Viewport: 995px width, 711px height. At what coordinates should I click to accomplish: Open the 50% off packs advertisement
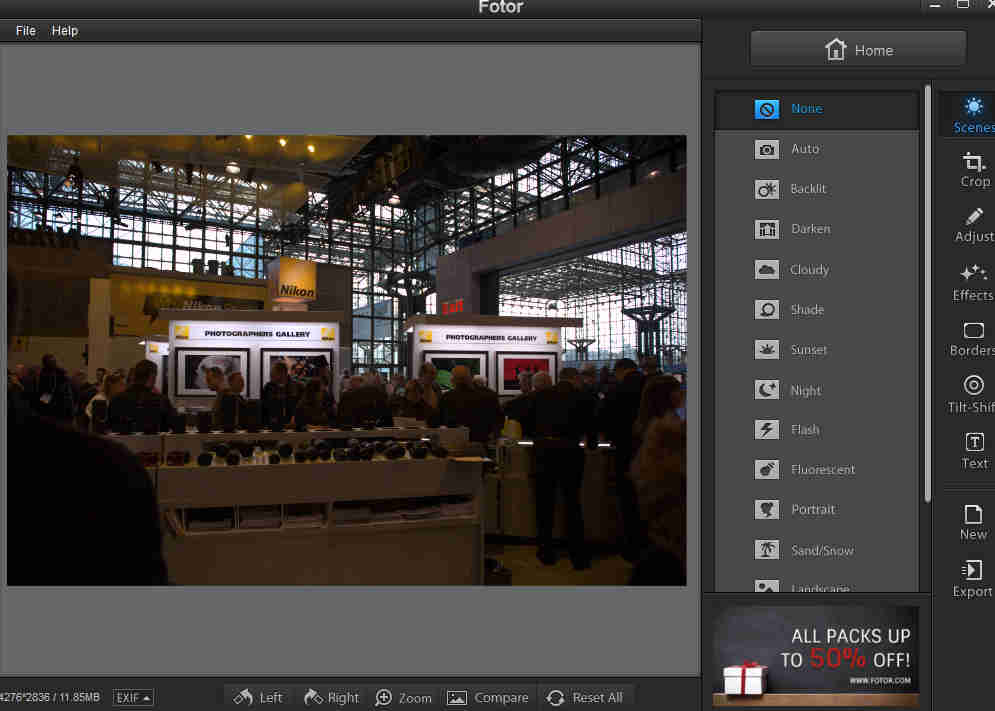[x=816, y=656]
